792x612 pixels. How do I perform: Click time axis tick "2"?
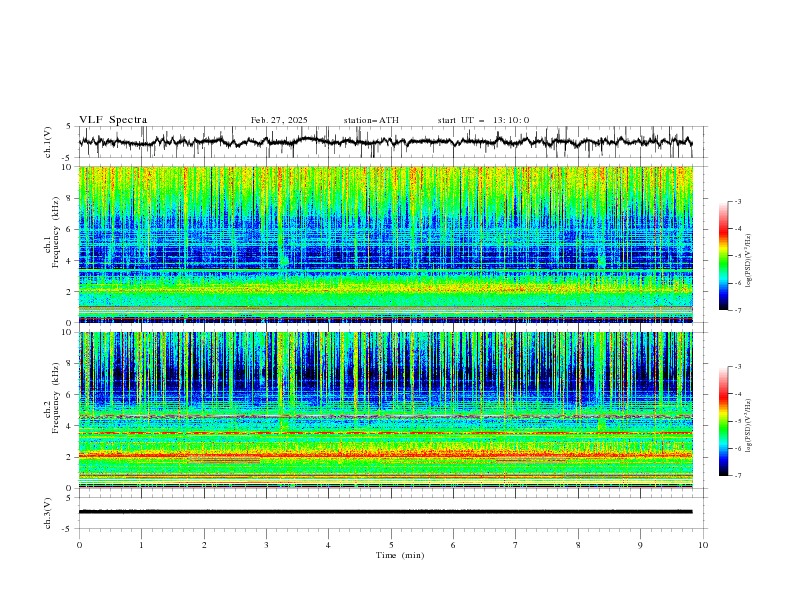pyautogui.click(x=204, y=545)
